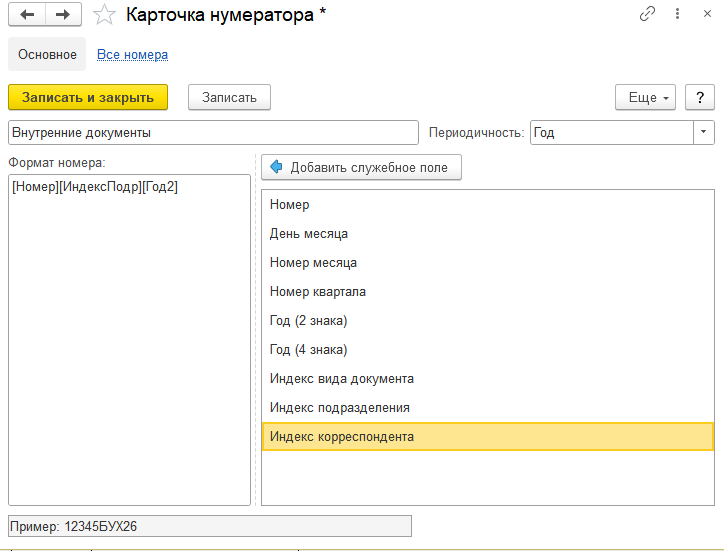Copy link using the chain icon
Image resolution: width=724 pixels, height=551 pixels.
click(648, 14)
